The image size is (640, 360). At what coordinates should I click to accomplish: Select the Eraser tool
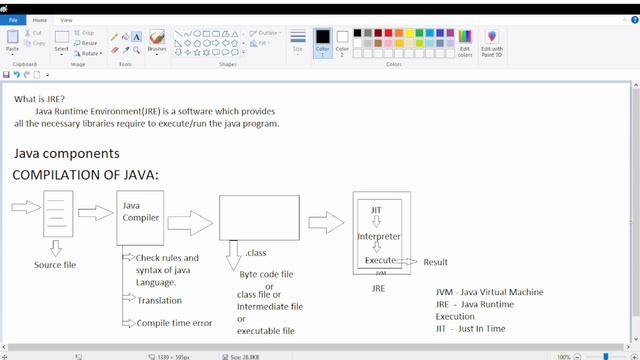(x=114, y=50)
